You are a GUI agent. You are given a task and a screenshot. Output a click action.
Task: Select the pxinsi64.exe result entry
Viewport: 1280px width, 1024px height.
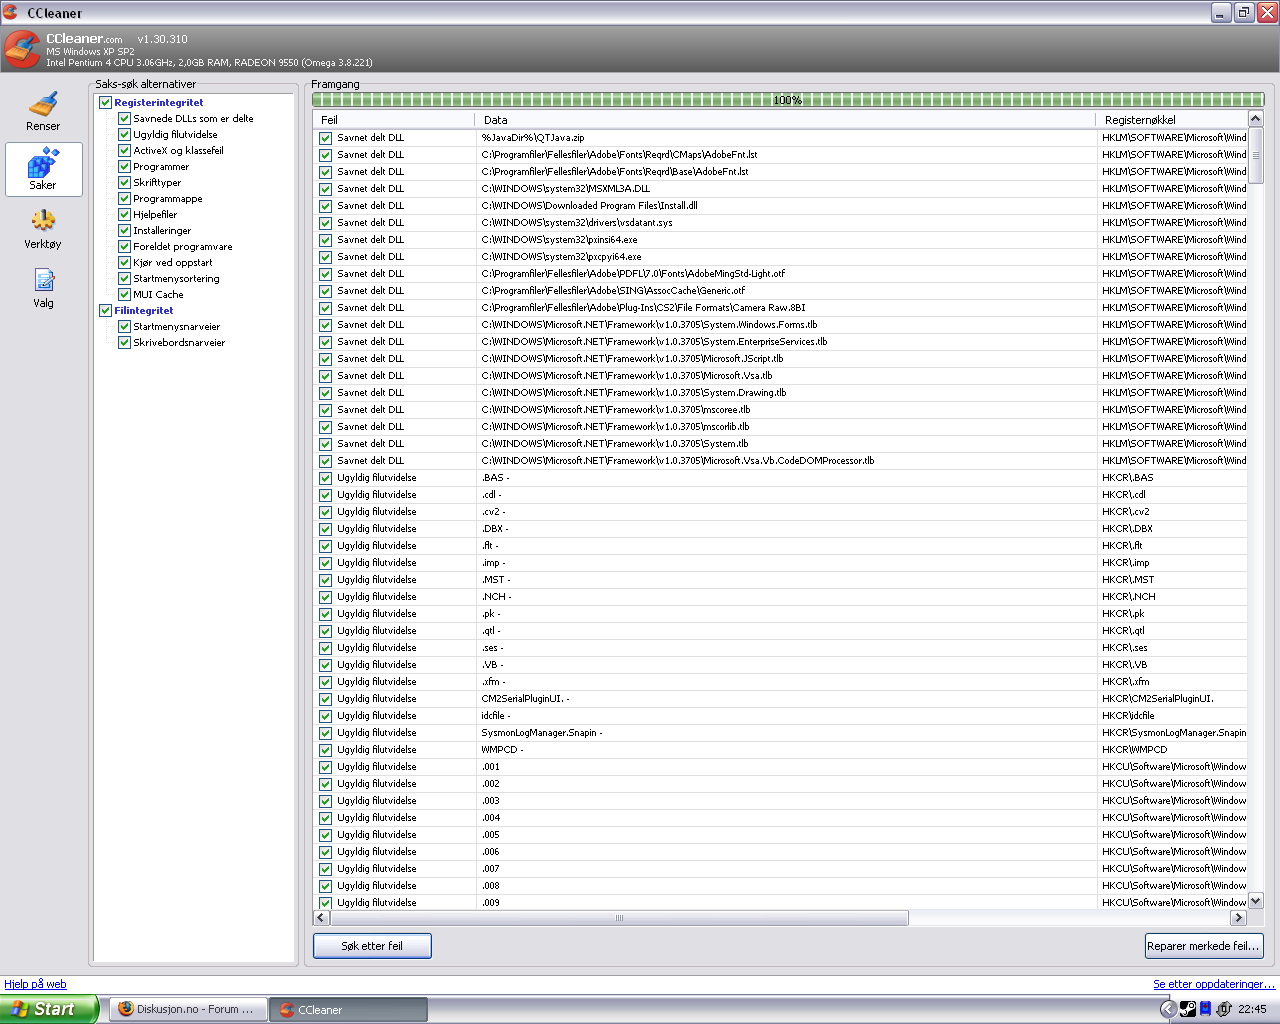(560, 240)
